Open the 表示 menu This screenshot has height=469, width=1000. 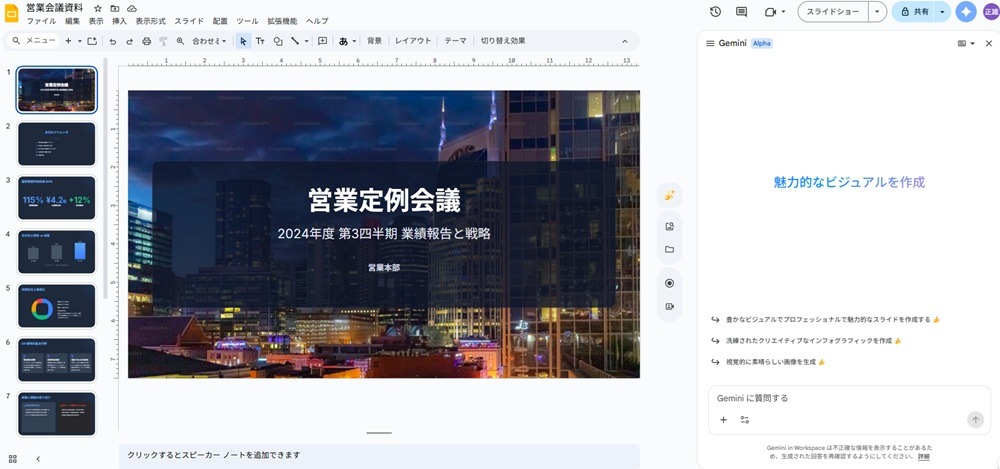pyautogui.click(x=96, y=21)
